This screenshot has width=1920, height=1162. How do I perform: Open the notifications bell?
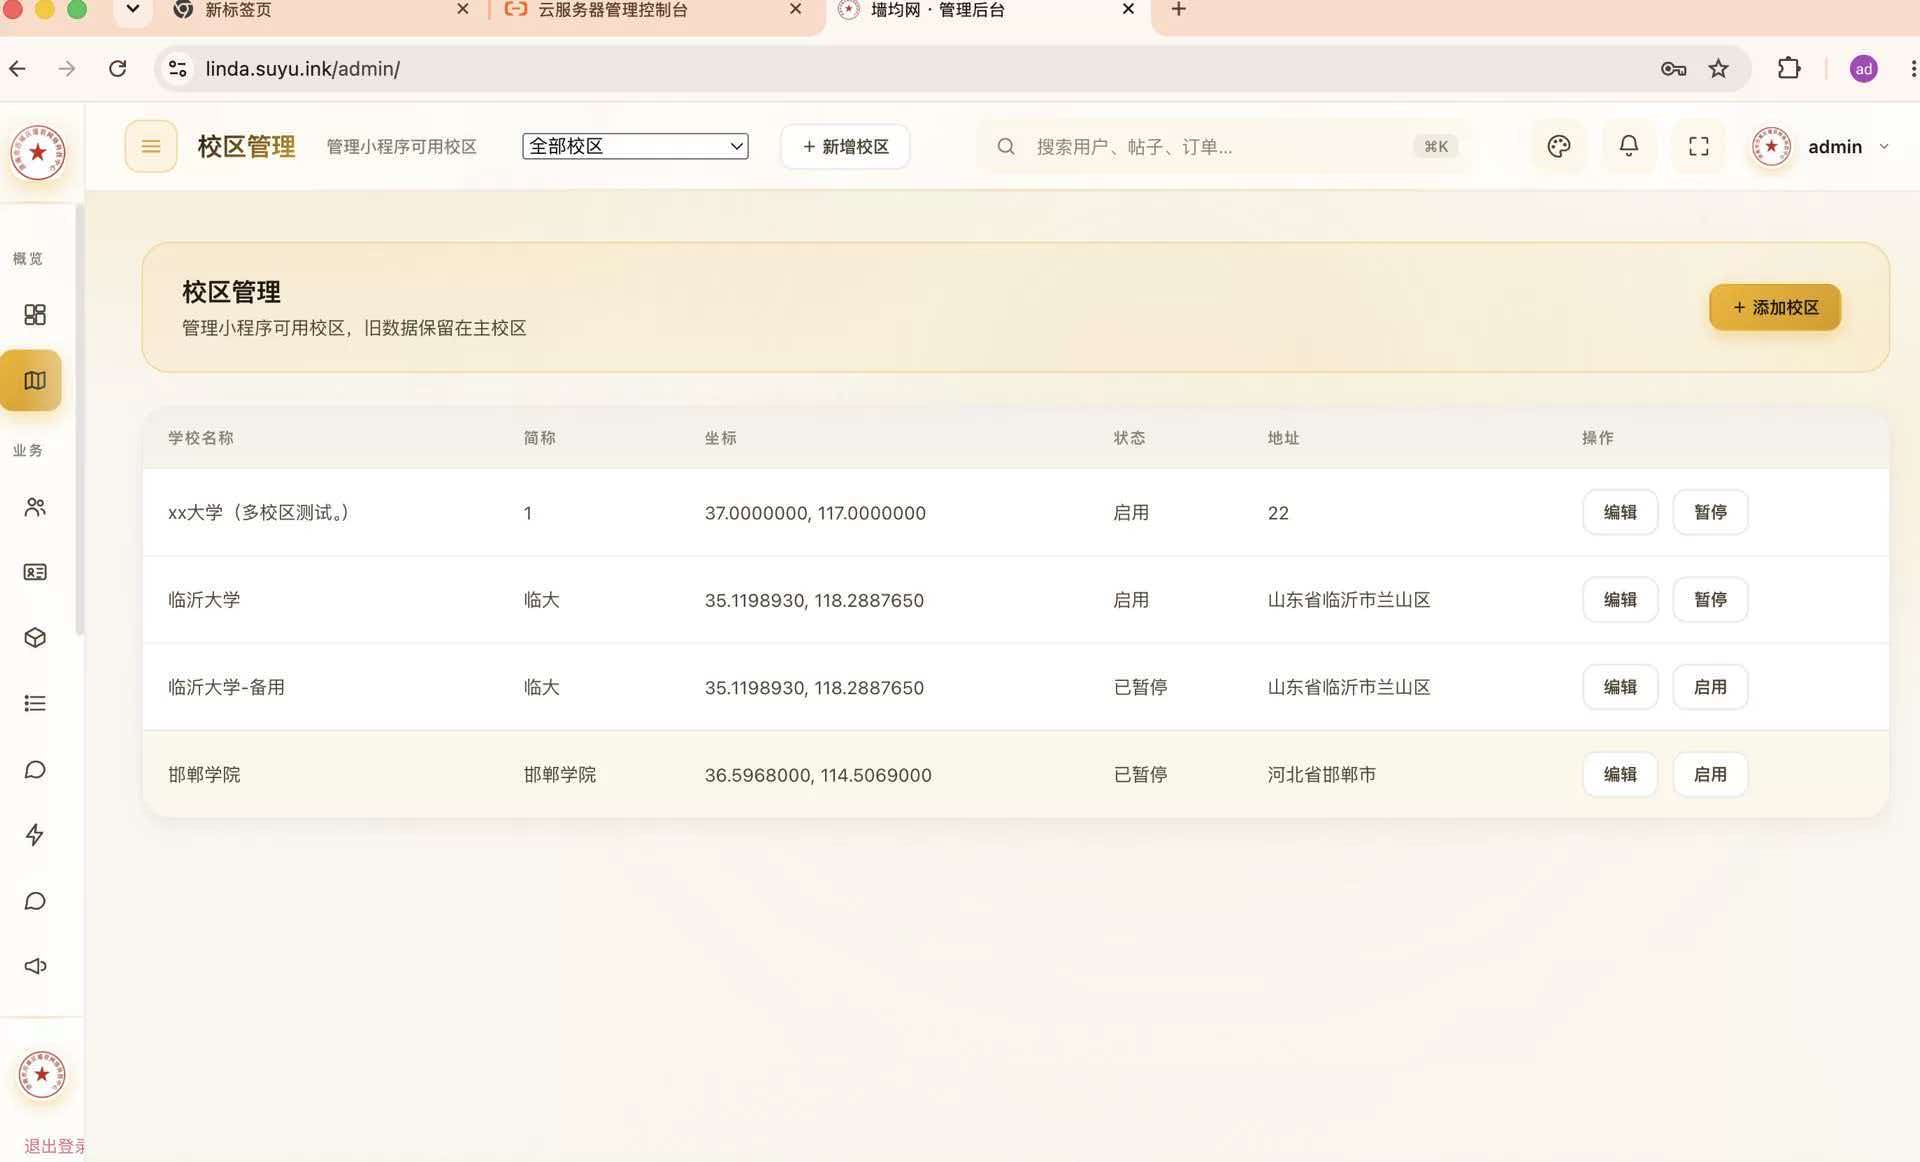[x=1628, y=146]
